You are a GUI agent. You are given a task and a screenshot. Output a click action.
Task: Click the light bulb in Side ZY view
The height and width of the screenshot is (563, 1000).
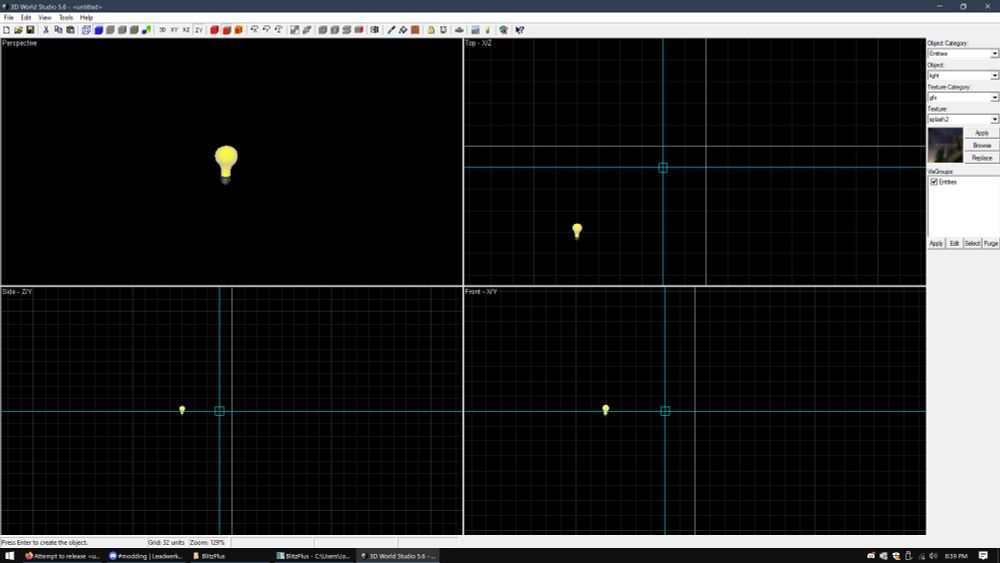[182, 410]
